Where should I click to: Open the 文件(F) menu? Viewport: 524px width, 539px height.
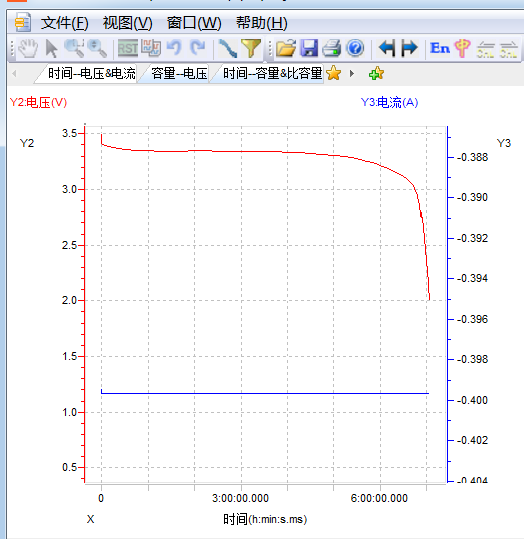pyautogui.click(x=65, y=23)
